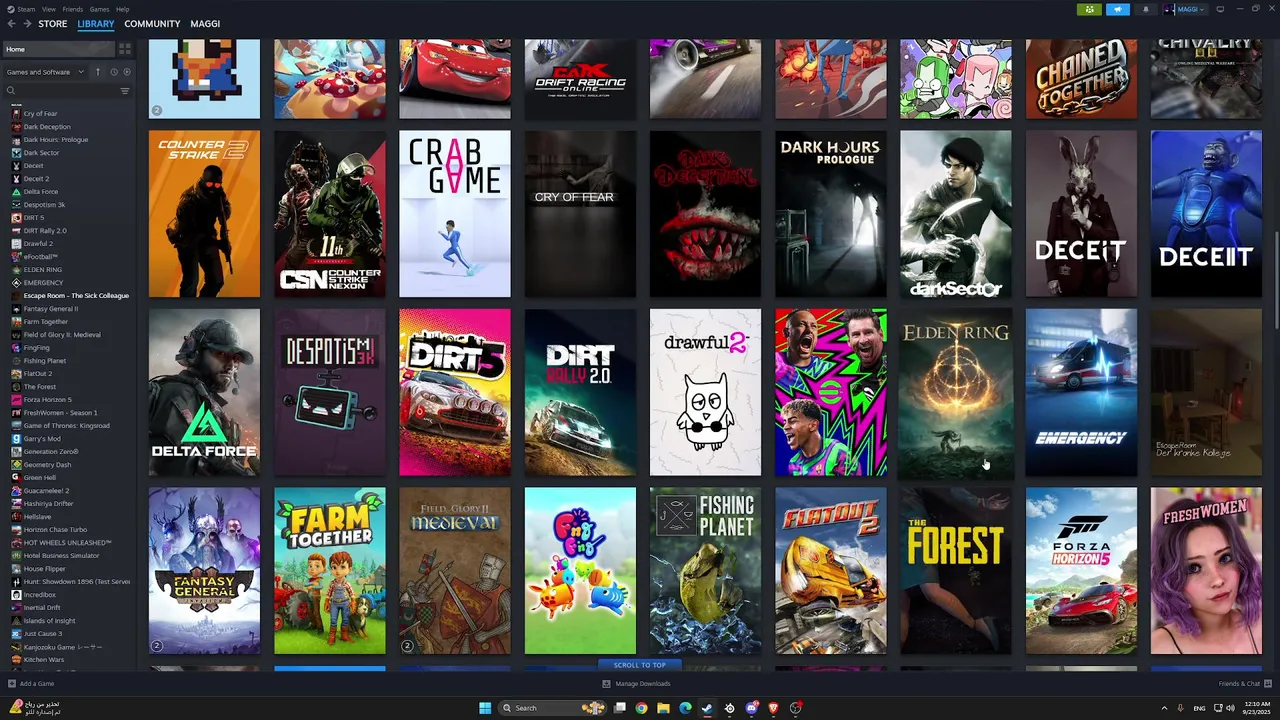Switch to Big Picture mode icon

pyautogui.click(x=1220, y=9)
